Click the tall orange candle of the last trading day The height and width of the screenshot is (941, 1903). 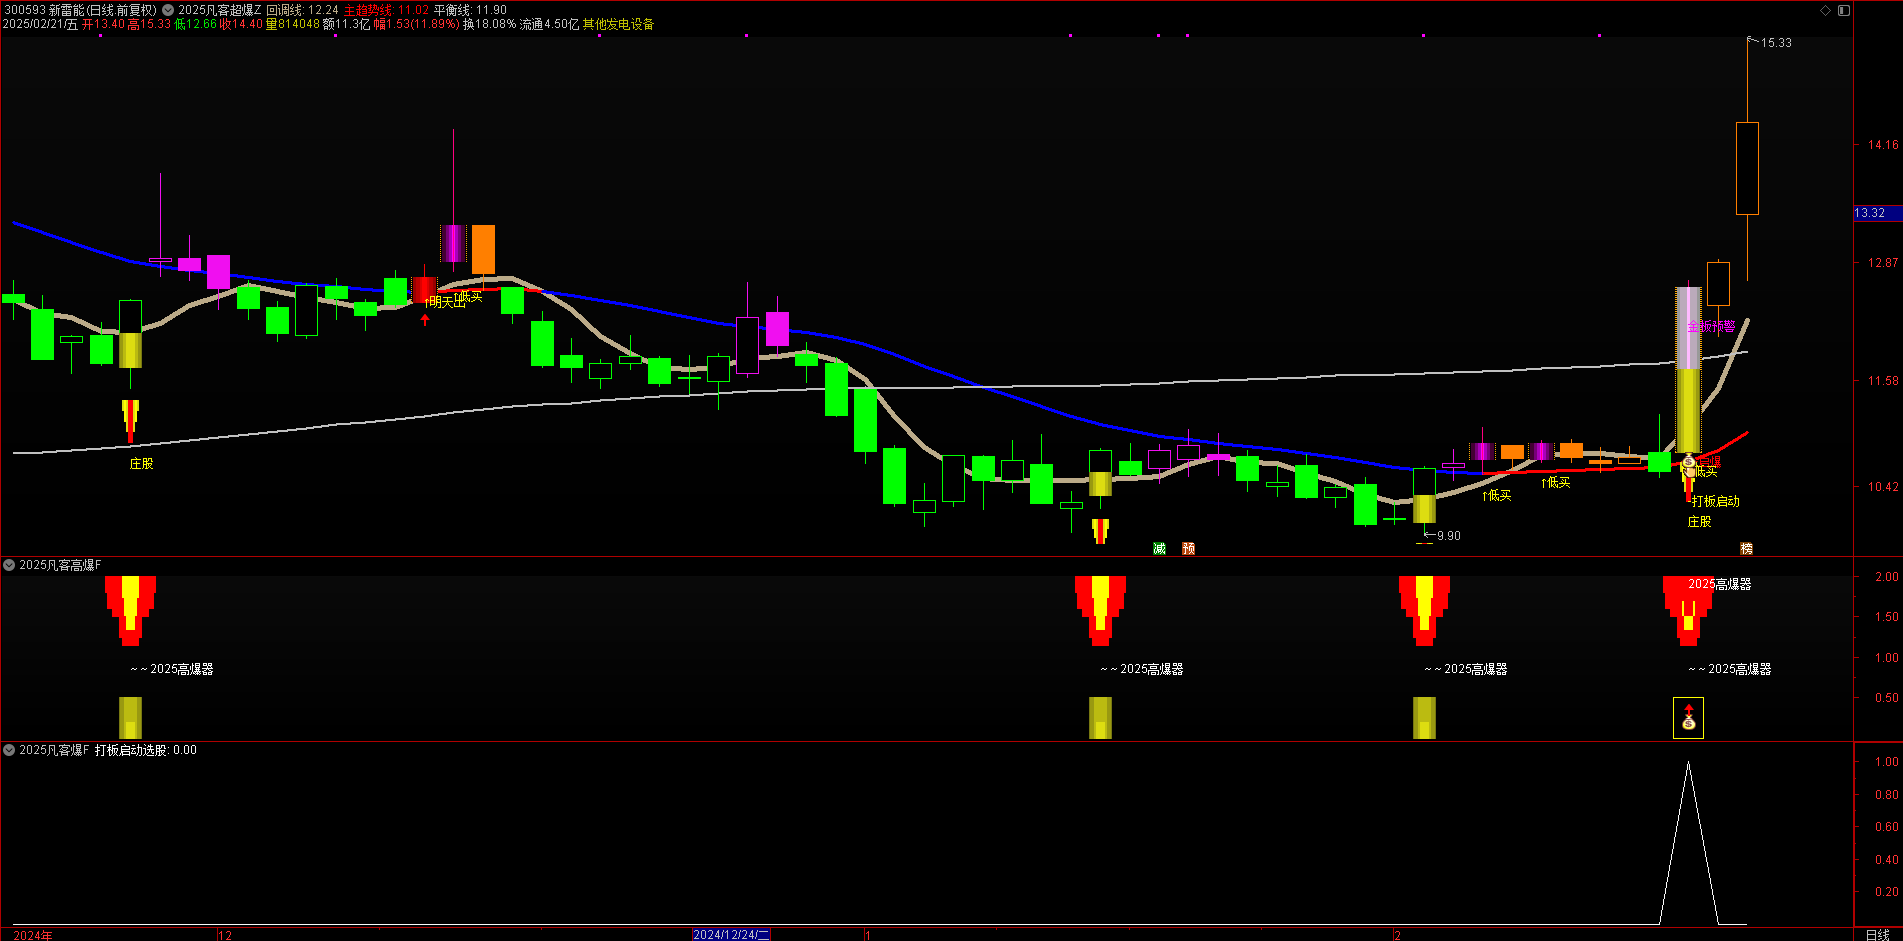tap(1747, 168)
